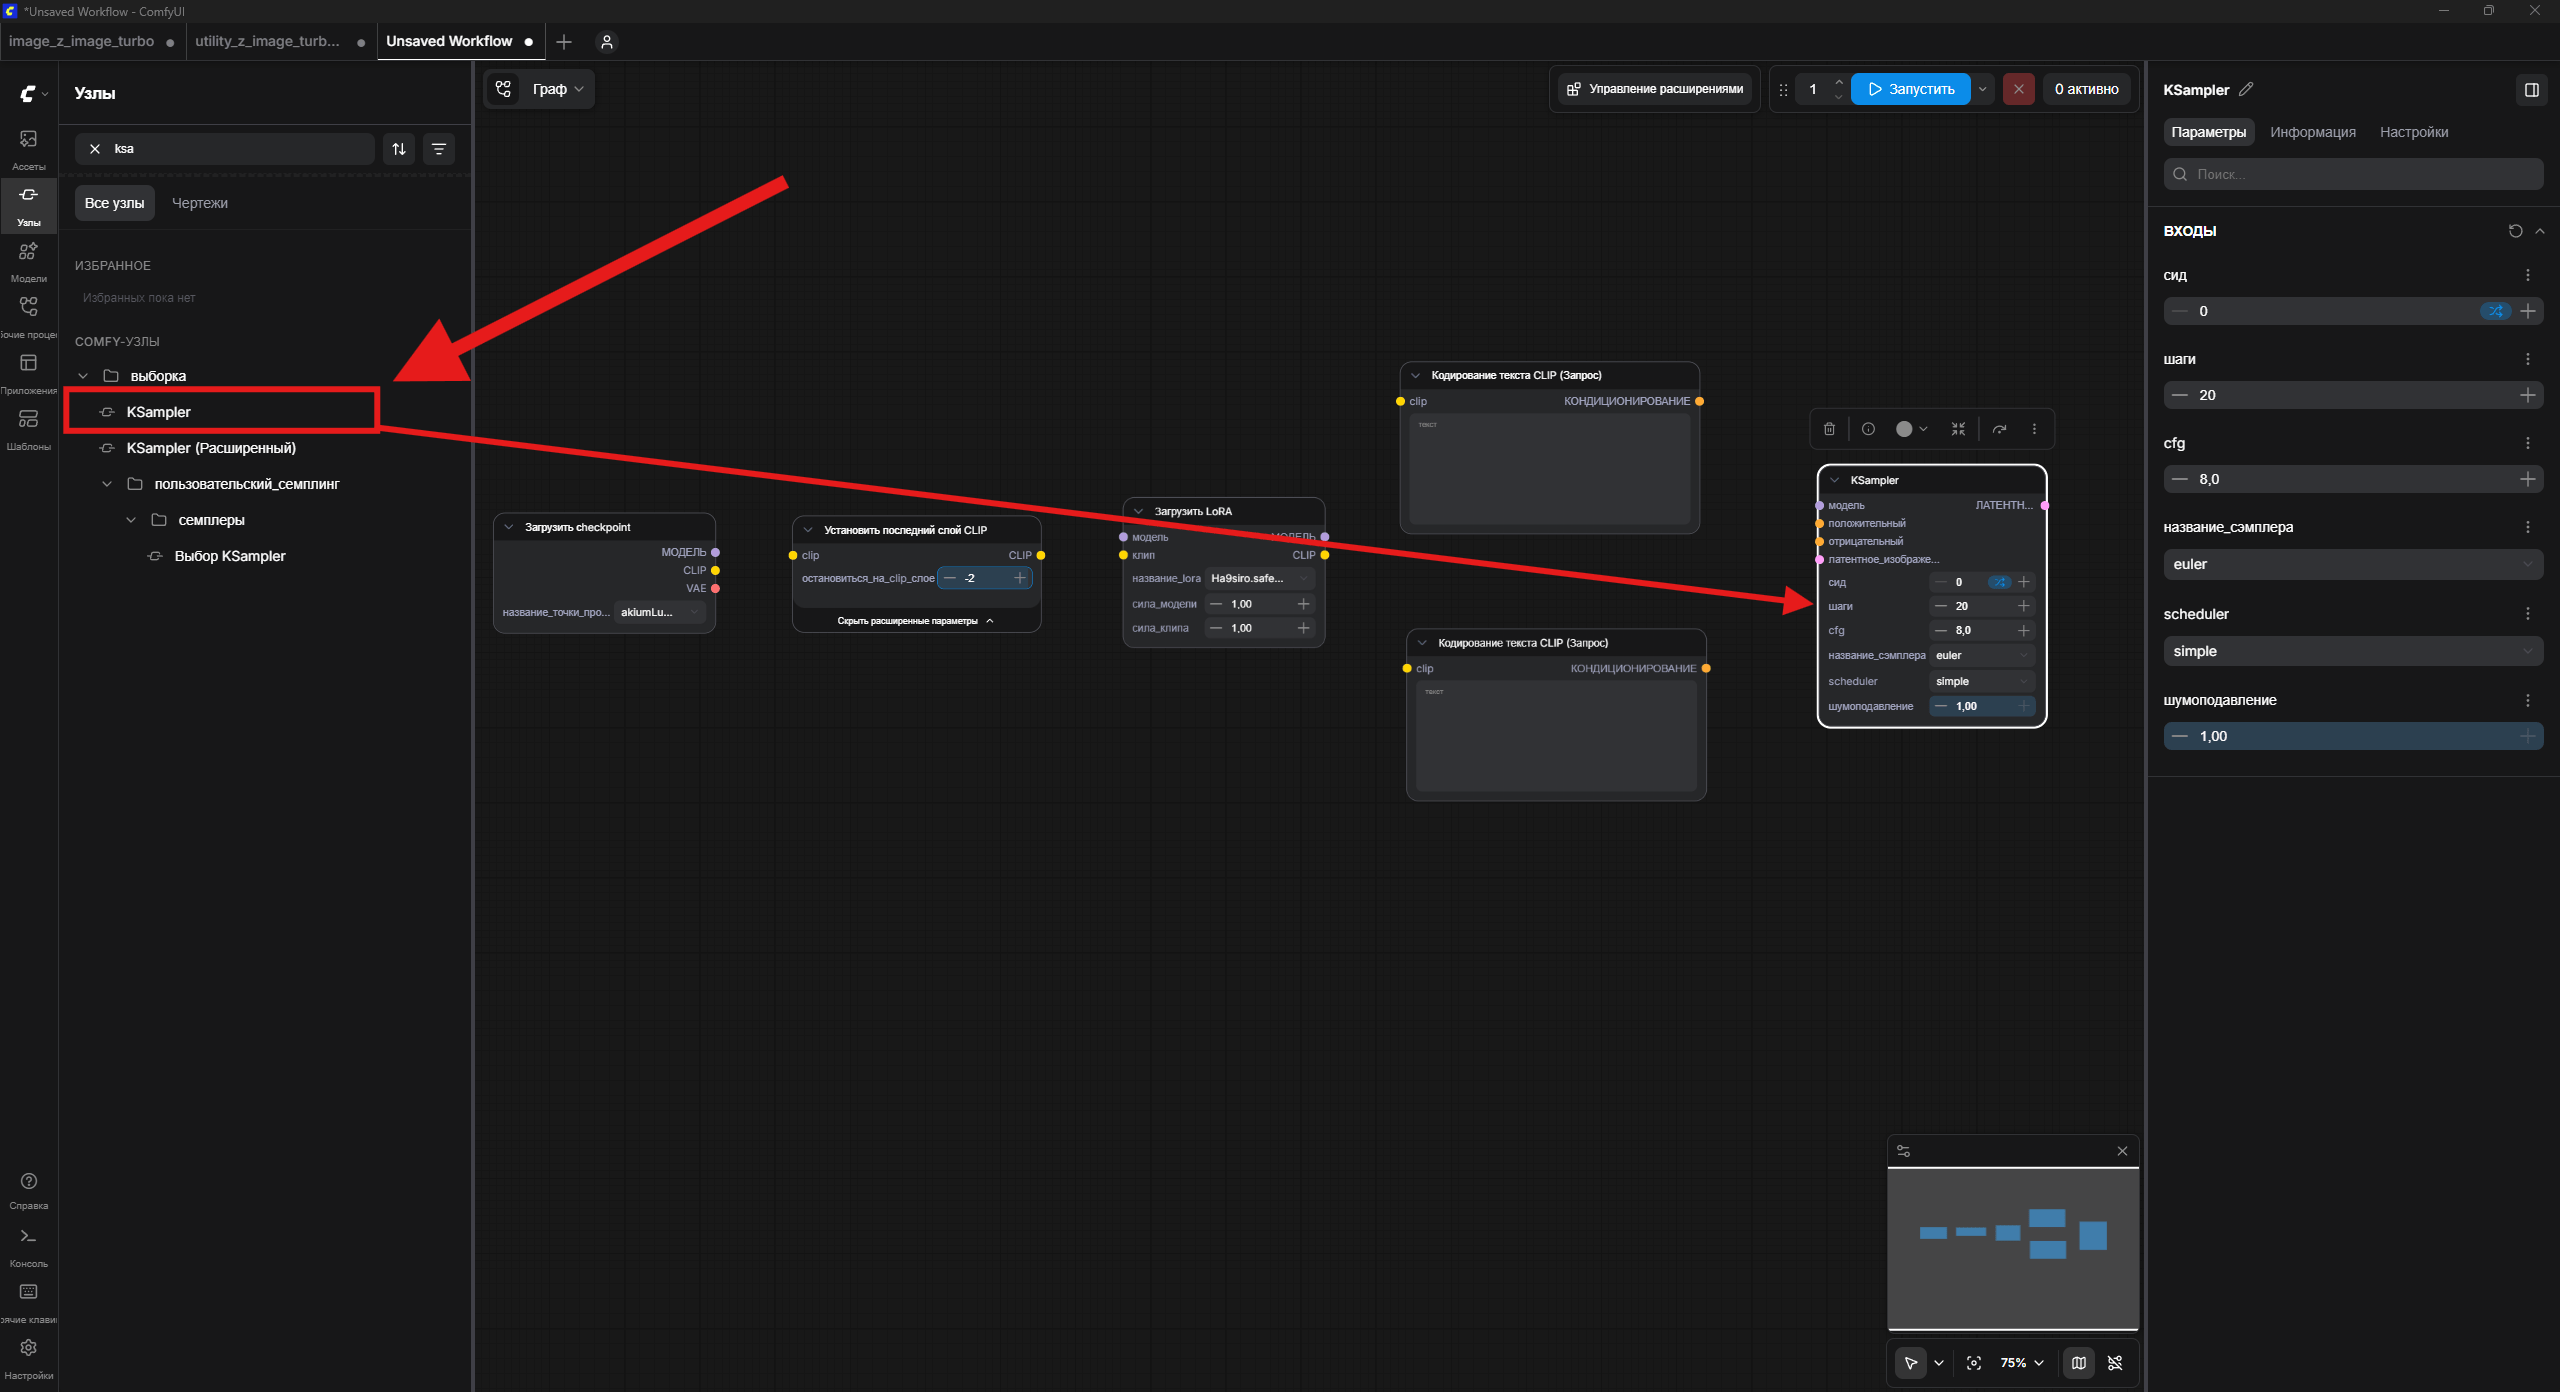Toggle the minimap button in bottom toolbar
2560x1392 pixels.
click(x=2079, y=1363)
